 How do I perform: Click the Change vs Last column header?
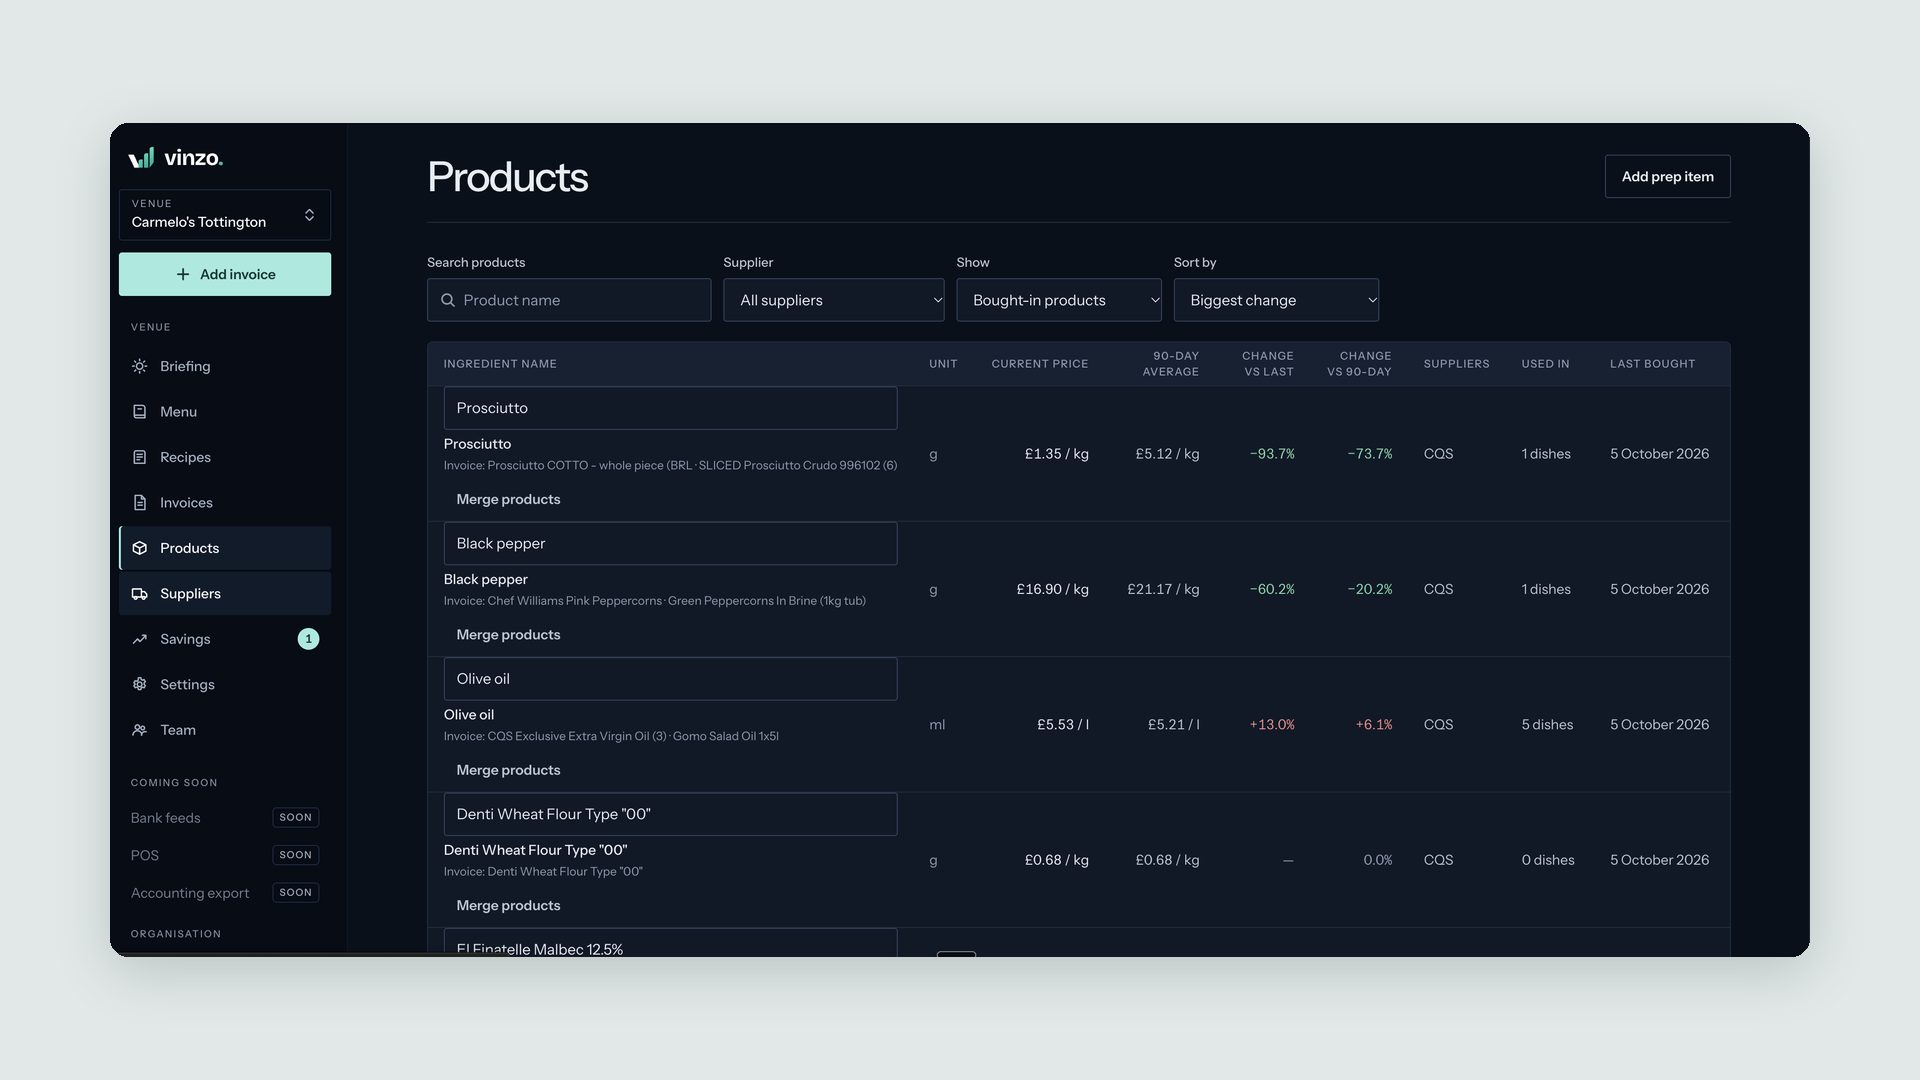click(1267, 364)
